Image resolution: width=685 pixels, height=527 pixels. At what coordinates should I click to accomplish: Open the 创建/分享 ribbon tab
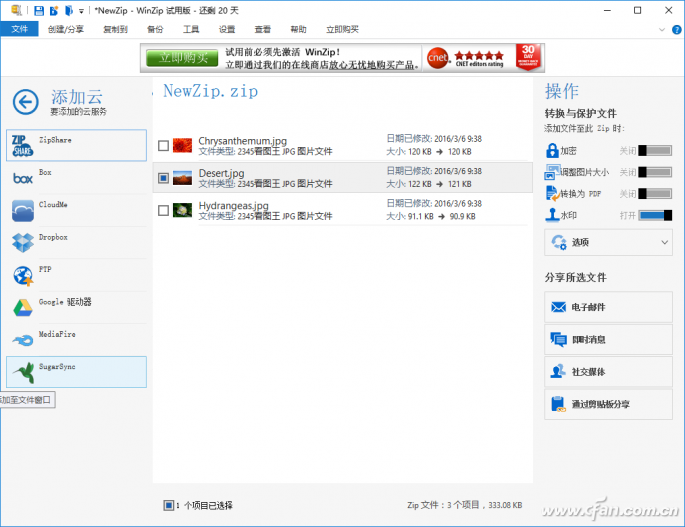coord(66,29)
